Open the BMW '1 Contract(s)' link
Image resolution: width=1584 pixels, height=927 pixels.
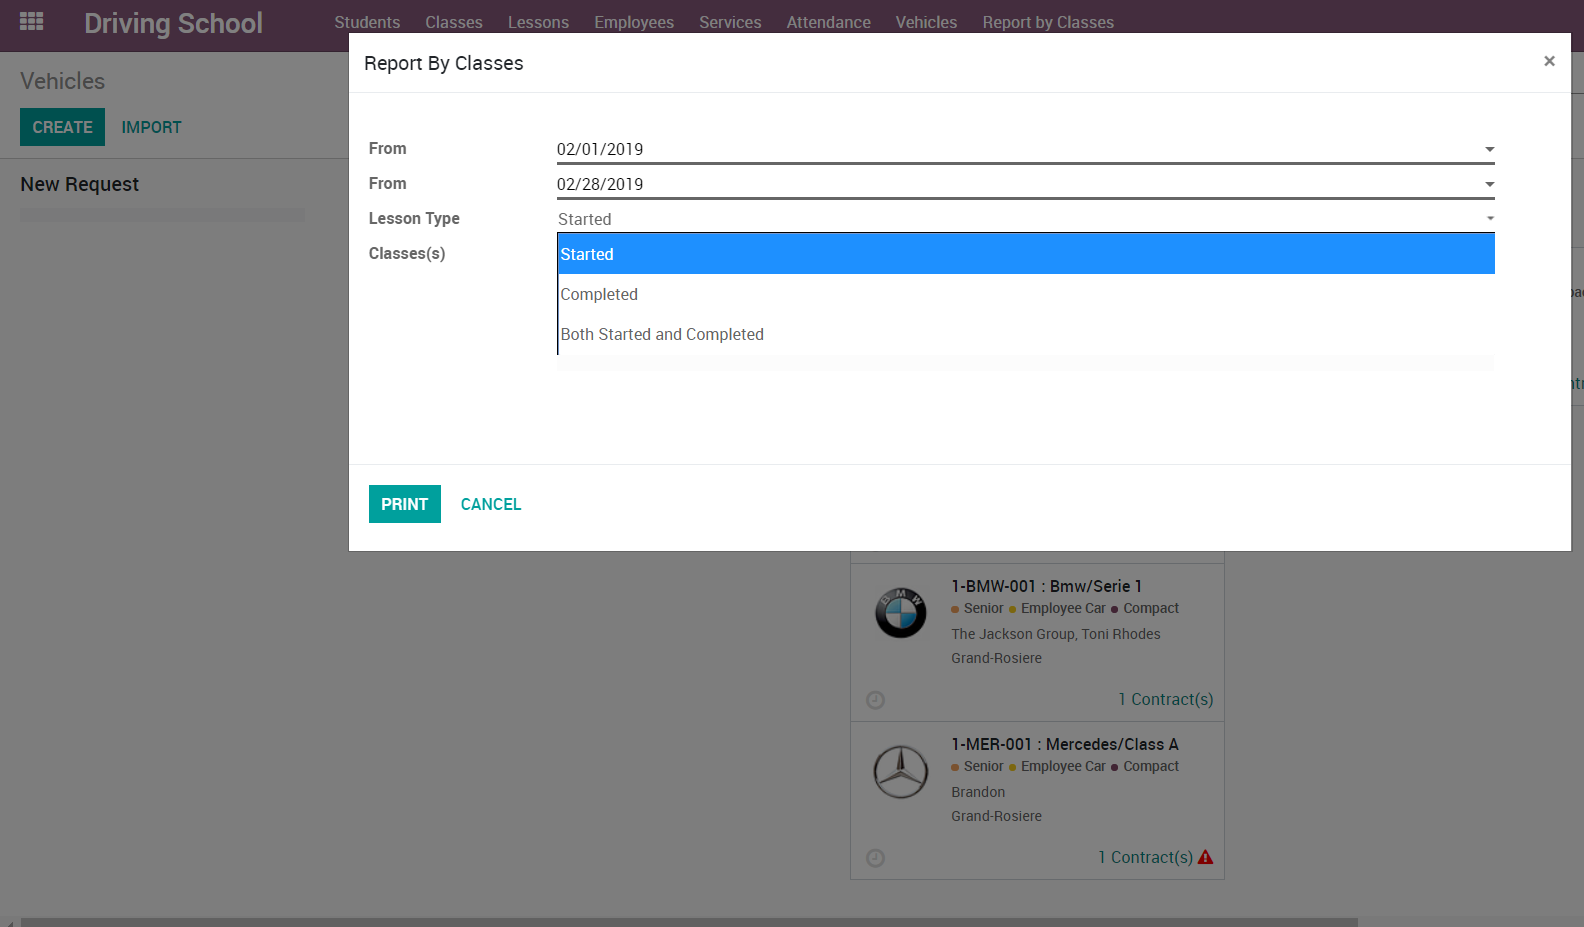(1165, 699)
